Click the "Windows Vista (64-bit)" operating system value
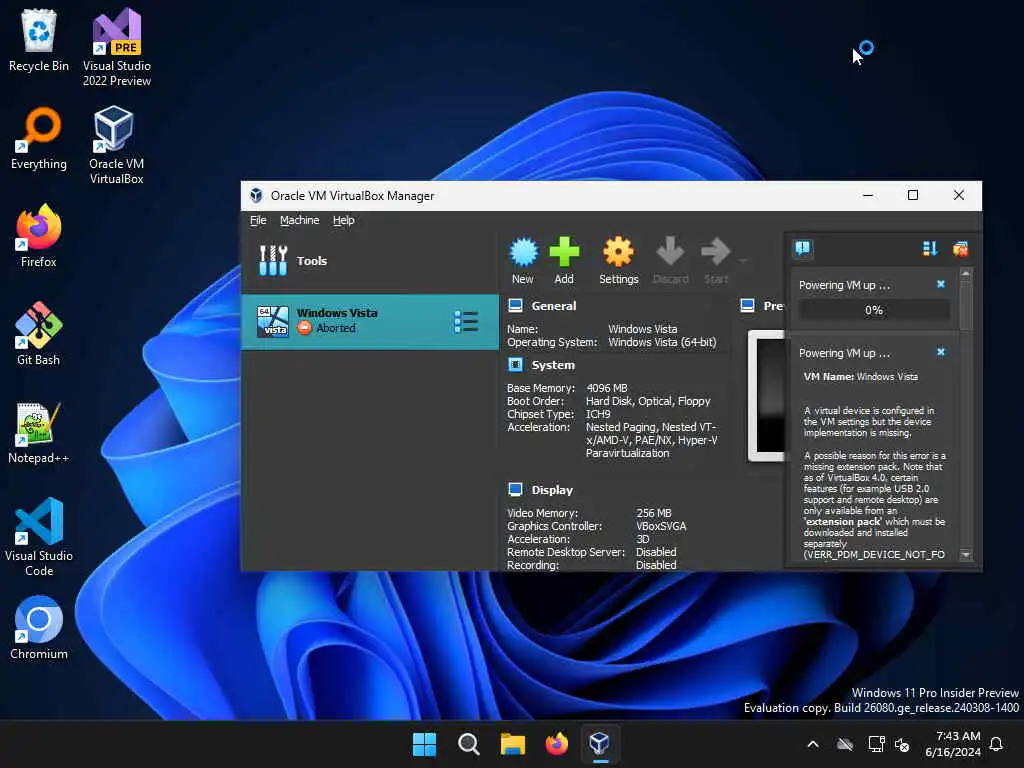The height and width of the screenshot is (768, 1024). pyautogui.click(x=662, y=342)
